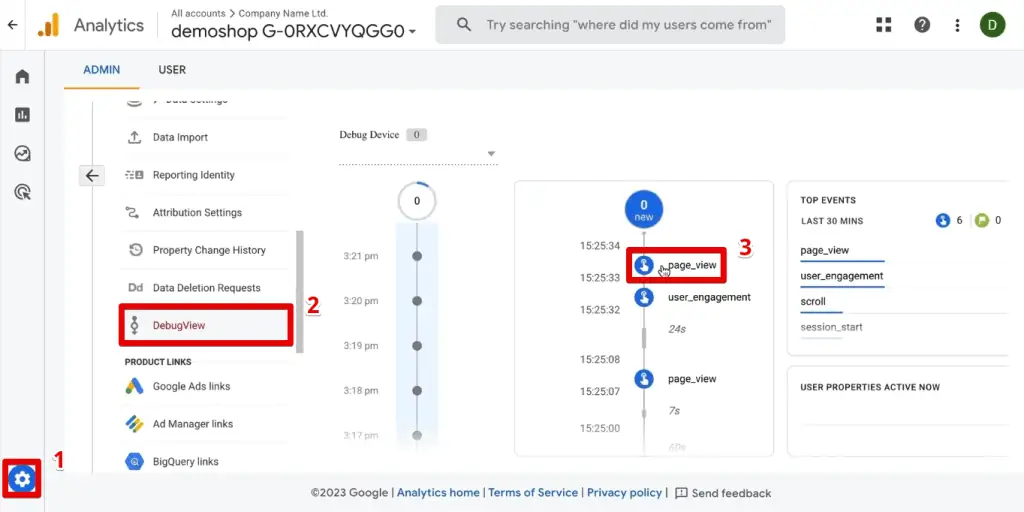Click the feedback icon in footer
This screenshot has width=1024, height=512.
point(681,493)
